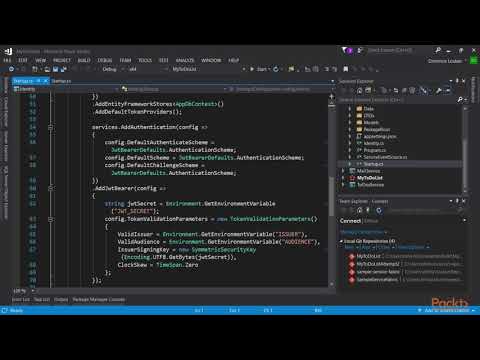Open the TEAM menu

[125, 60]
